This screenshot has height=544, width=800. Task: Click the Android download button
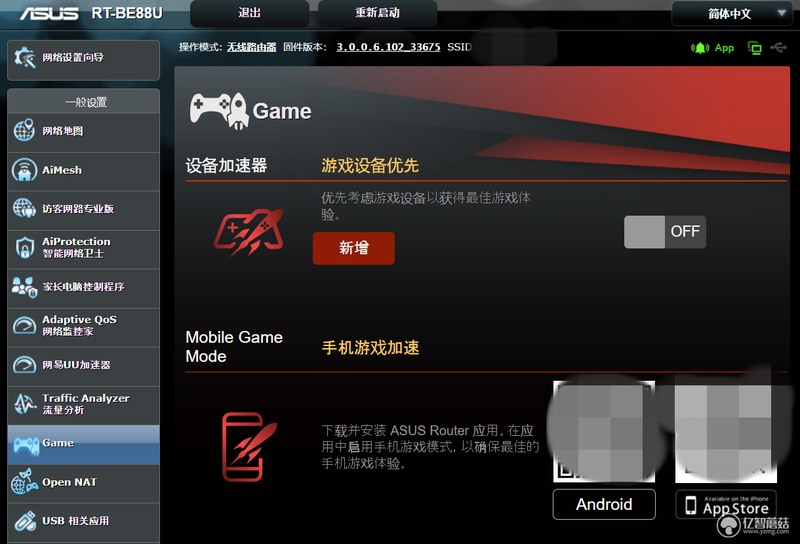pyautogui.click(x=604, y=504)
